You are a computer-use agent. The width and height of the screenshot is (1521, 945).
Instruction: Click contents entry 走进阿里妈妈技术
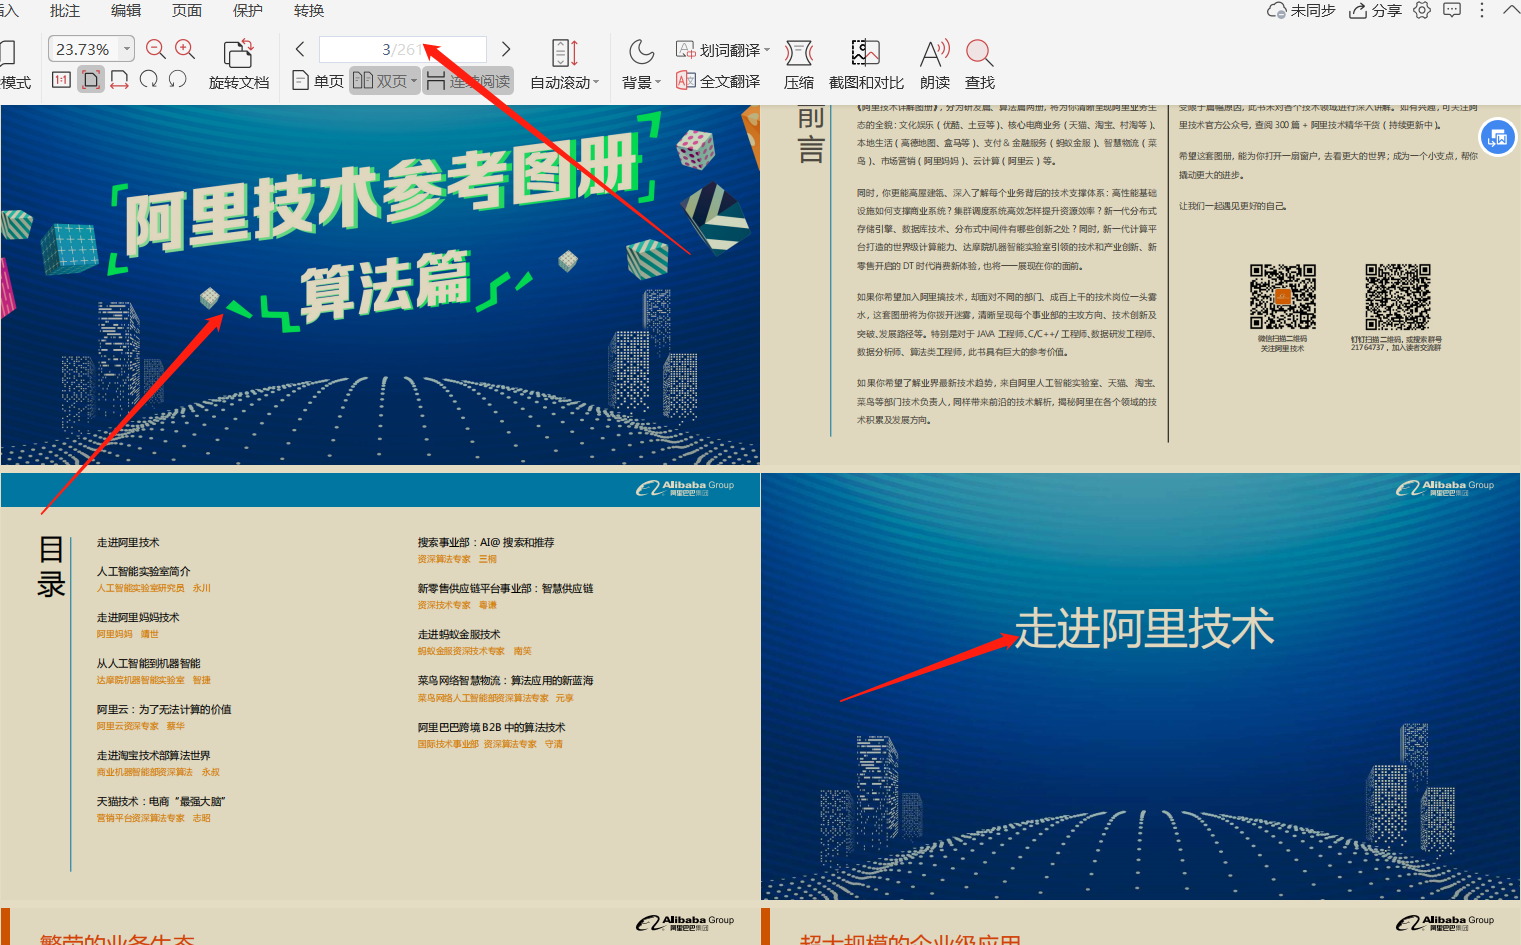138,617
